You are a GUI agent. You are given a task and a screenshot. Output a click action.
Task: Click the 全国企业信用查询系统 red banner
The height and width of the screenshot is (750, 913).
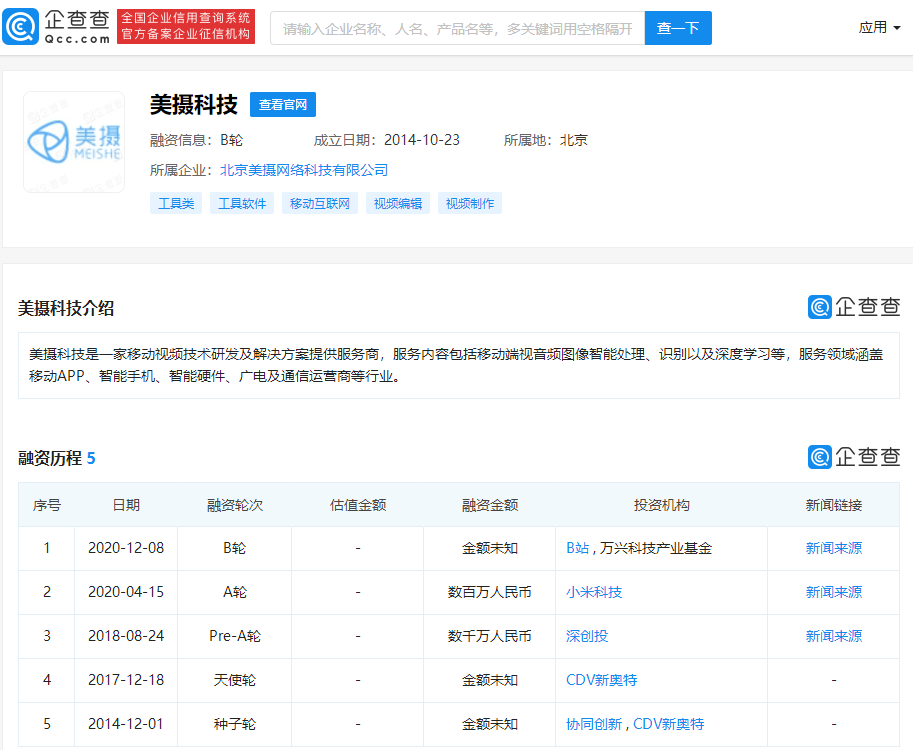(x=186, y=26)
